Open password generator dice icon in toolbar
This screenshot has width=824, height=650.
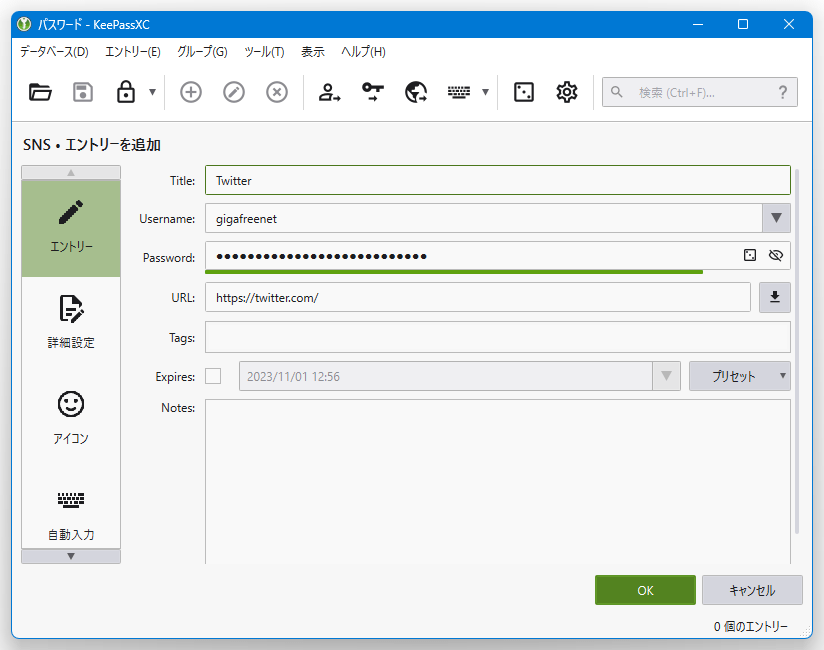[524, 92]
